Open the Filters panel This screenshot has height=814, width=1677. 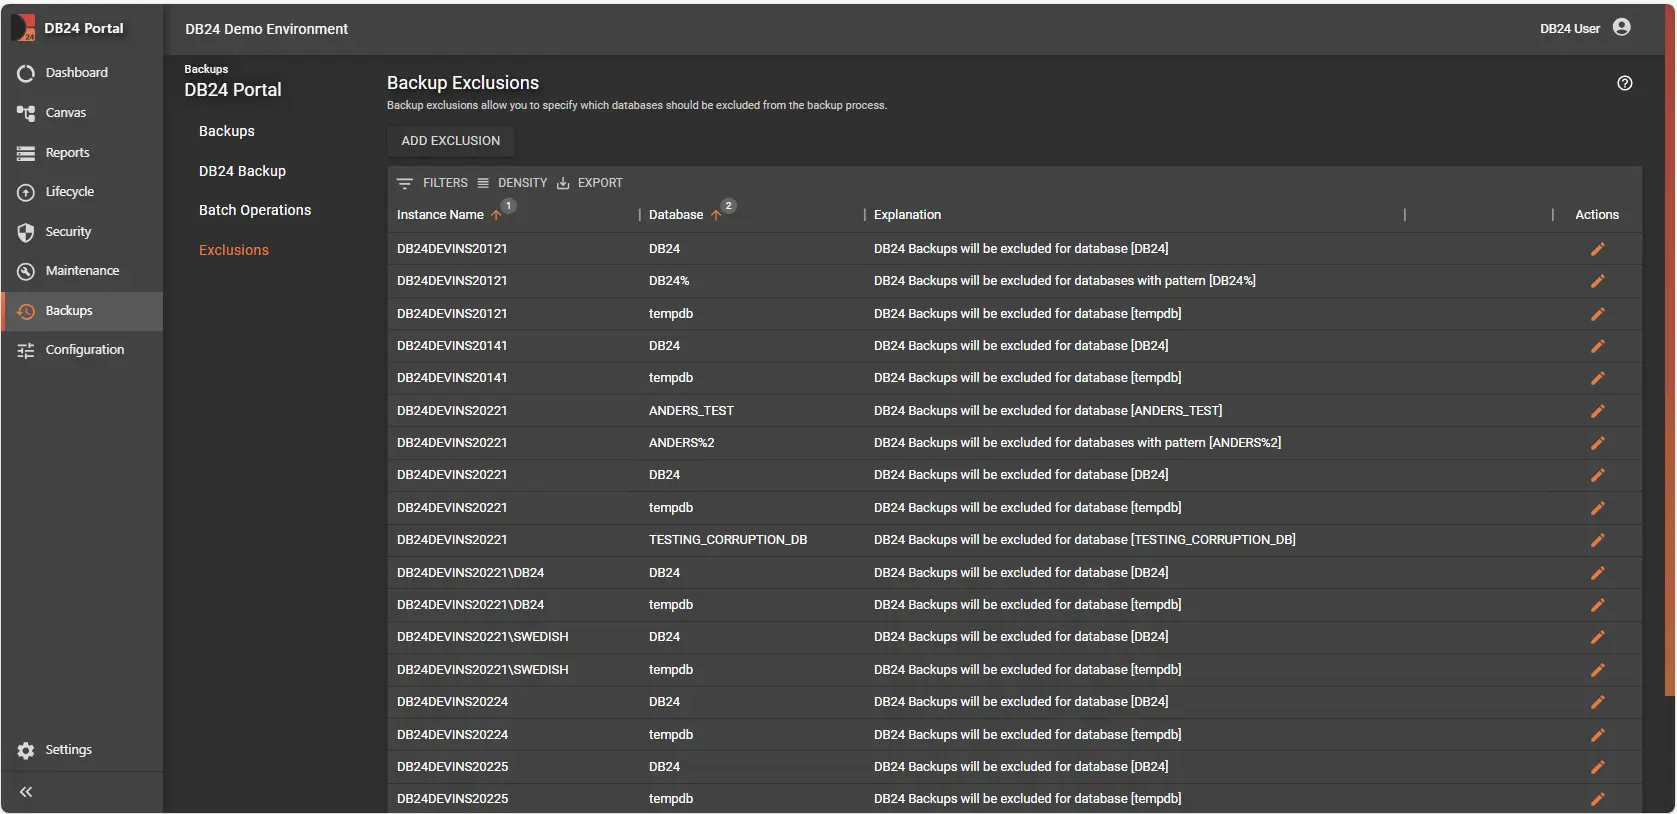[432, 183]
